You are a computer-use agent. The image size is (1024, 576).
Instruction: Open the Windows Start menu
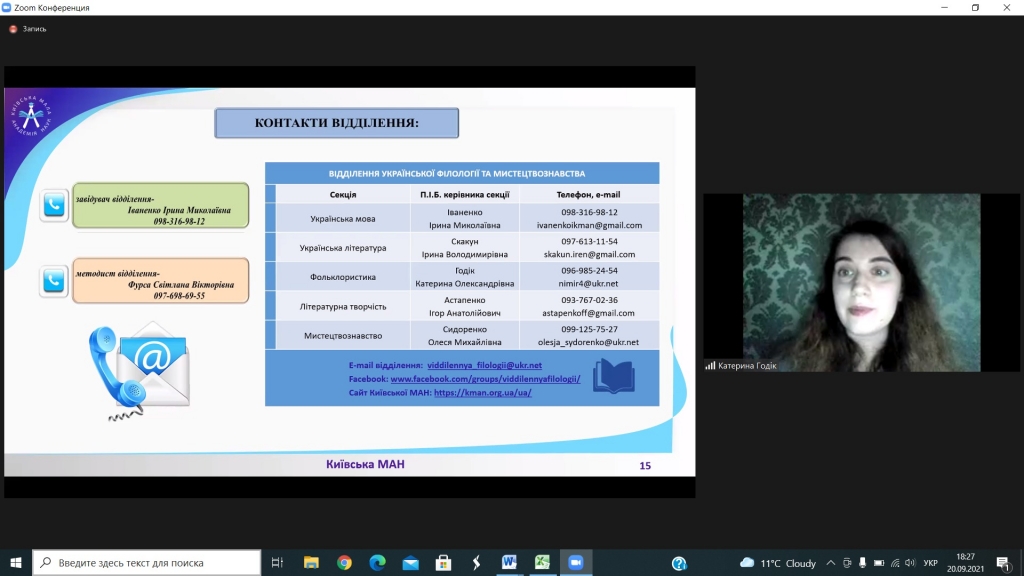(16, 563)
